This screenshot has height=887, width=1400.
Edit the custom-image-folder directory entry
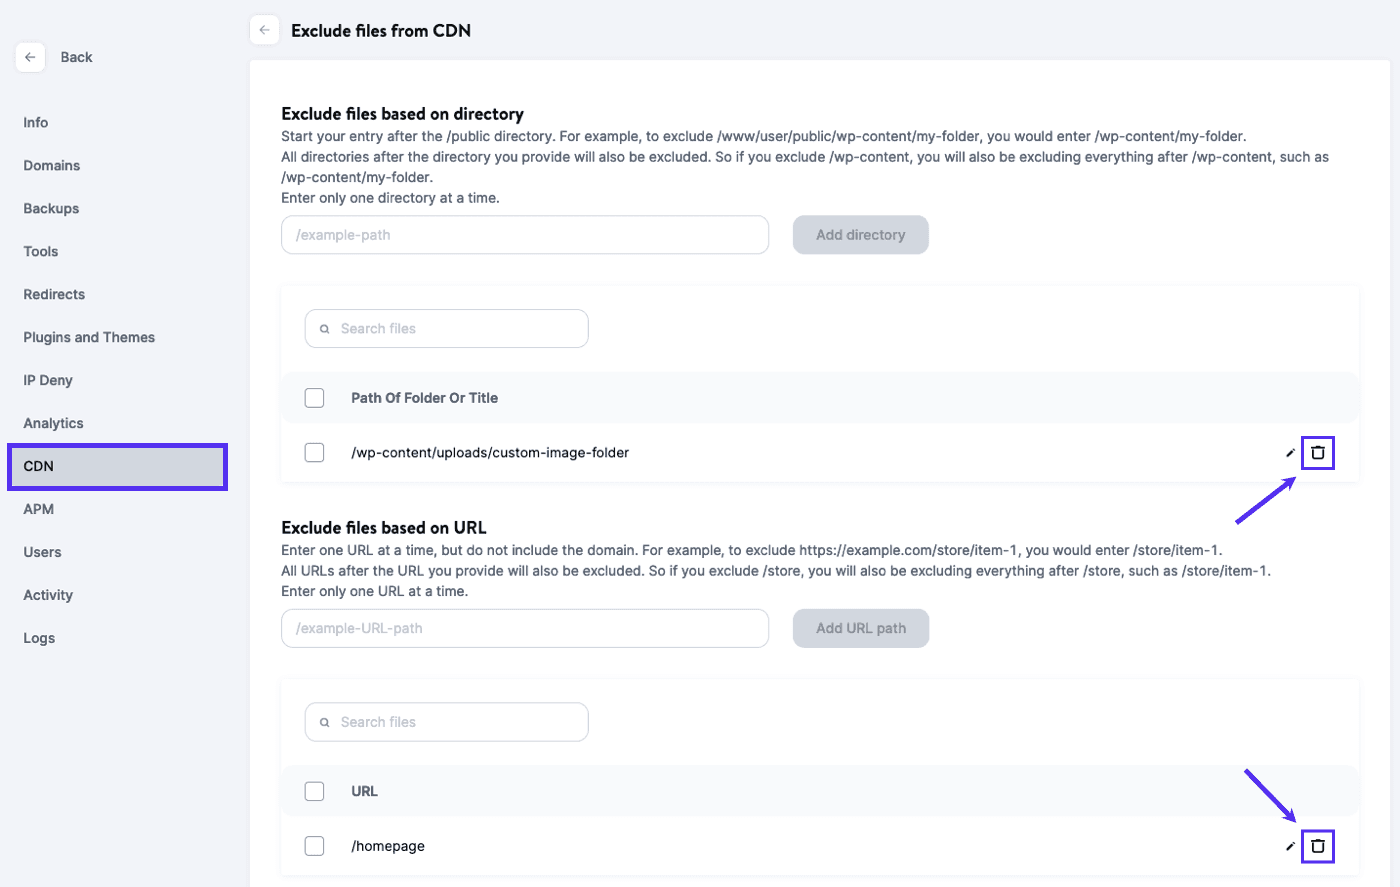(x=1290, y=453)
